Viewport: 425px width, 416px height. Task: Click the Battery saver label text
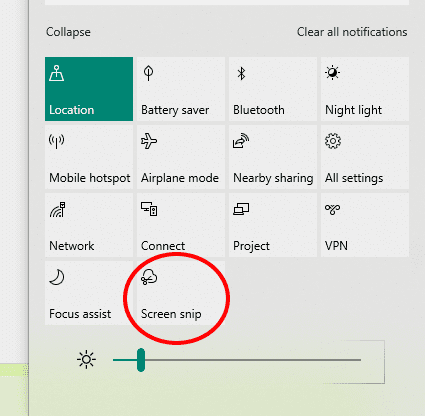(x=175, y=110)
